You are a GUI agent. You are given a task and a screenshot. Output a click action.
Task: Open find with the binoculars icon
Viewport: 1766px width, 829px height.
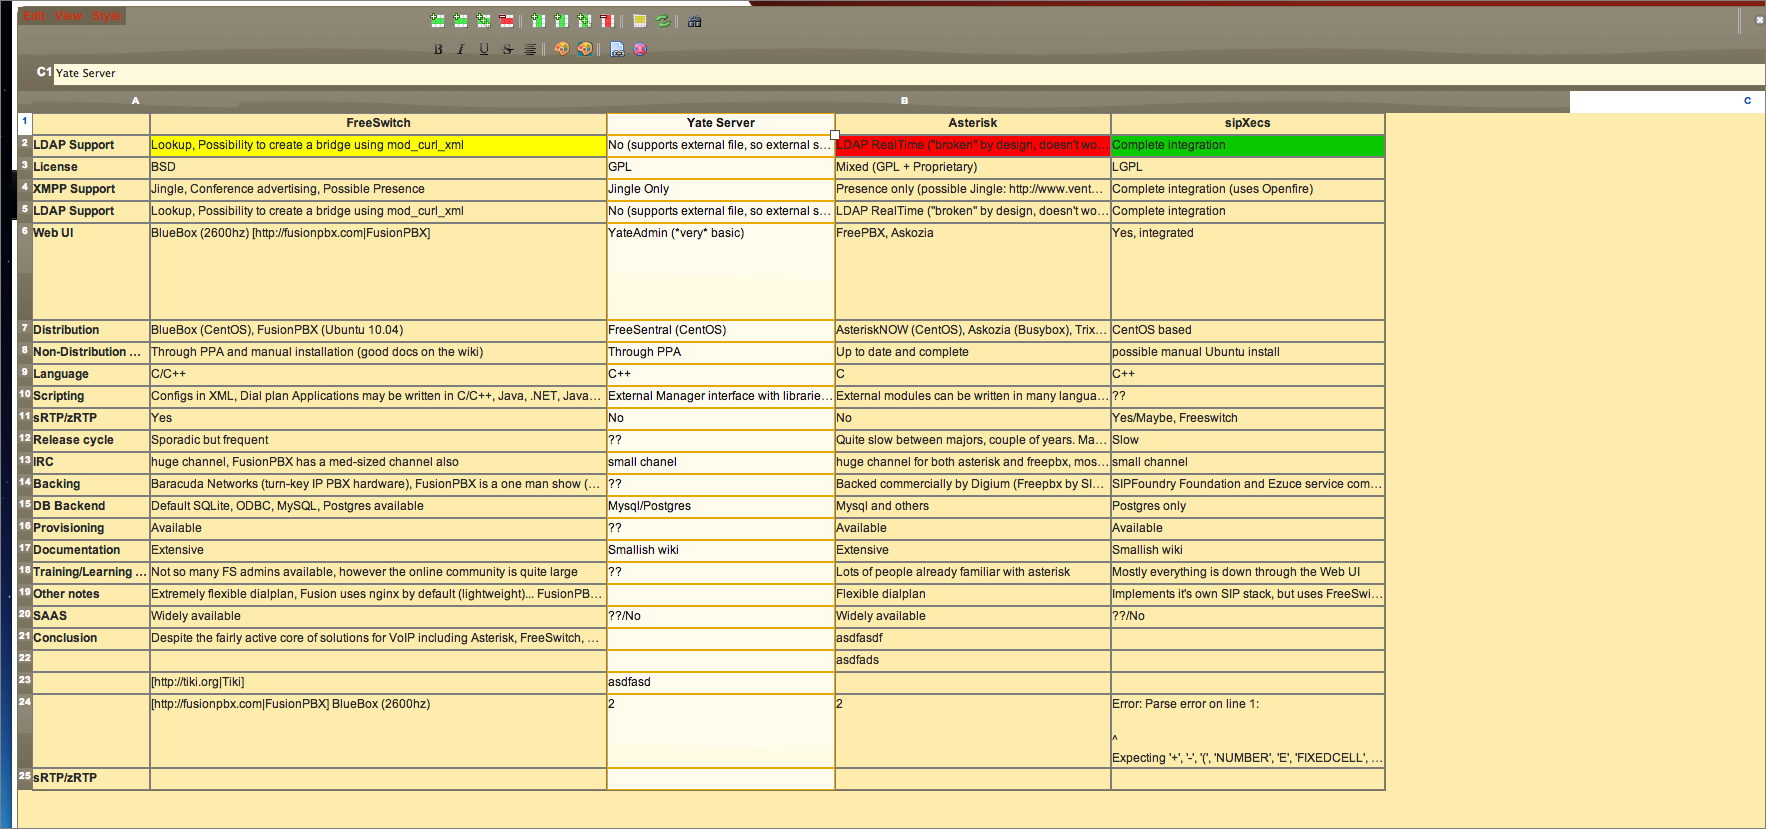click(694, 21)
